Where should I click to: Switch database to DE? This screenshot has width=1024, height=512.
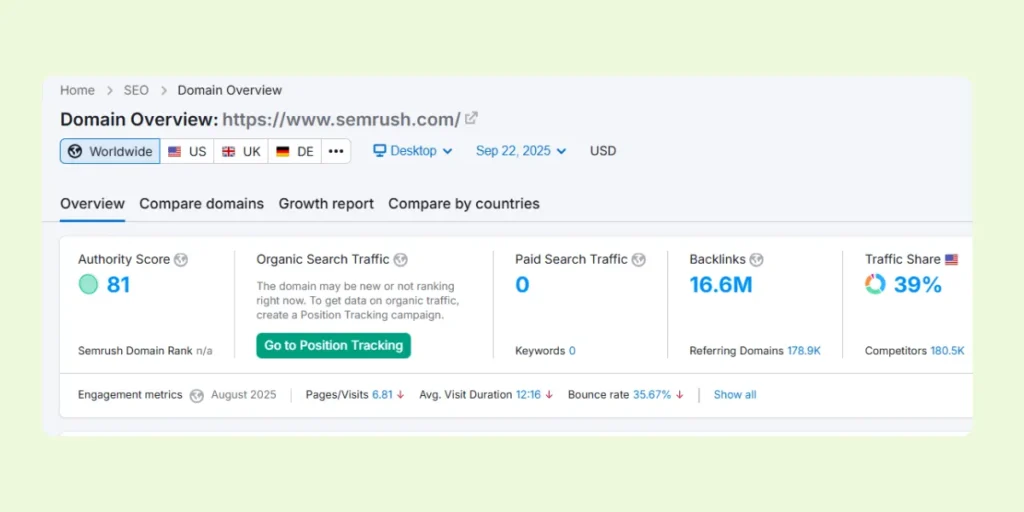[x=295, y=151]
